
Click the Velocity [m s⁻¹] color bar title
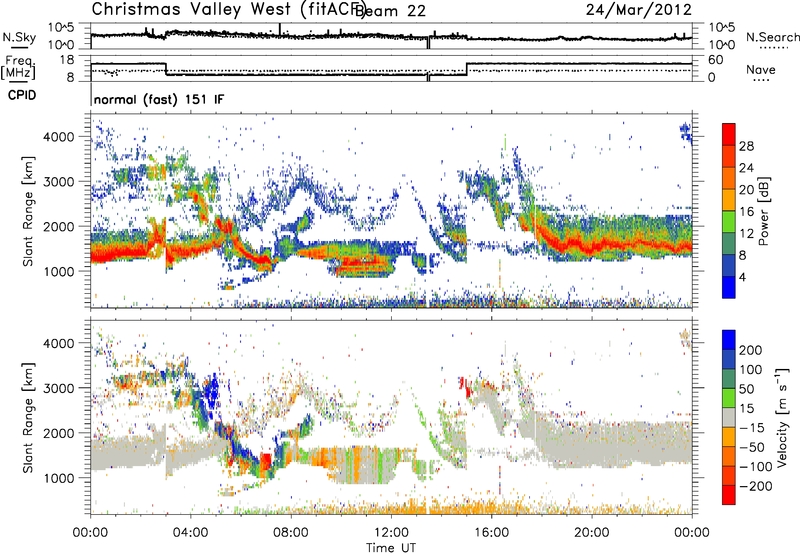(x=782, y=417)
